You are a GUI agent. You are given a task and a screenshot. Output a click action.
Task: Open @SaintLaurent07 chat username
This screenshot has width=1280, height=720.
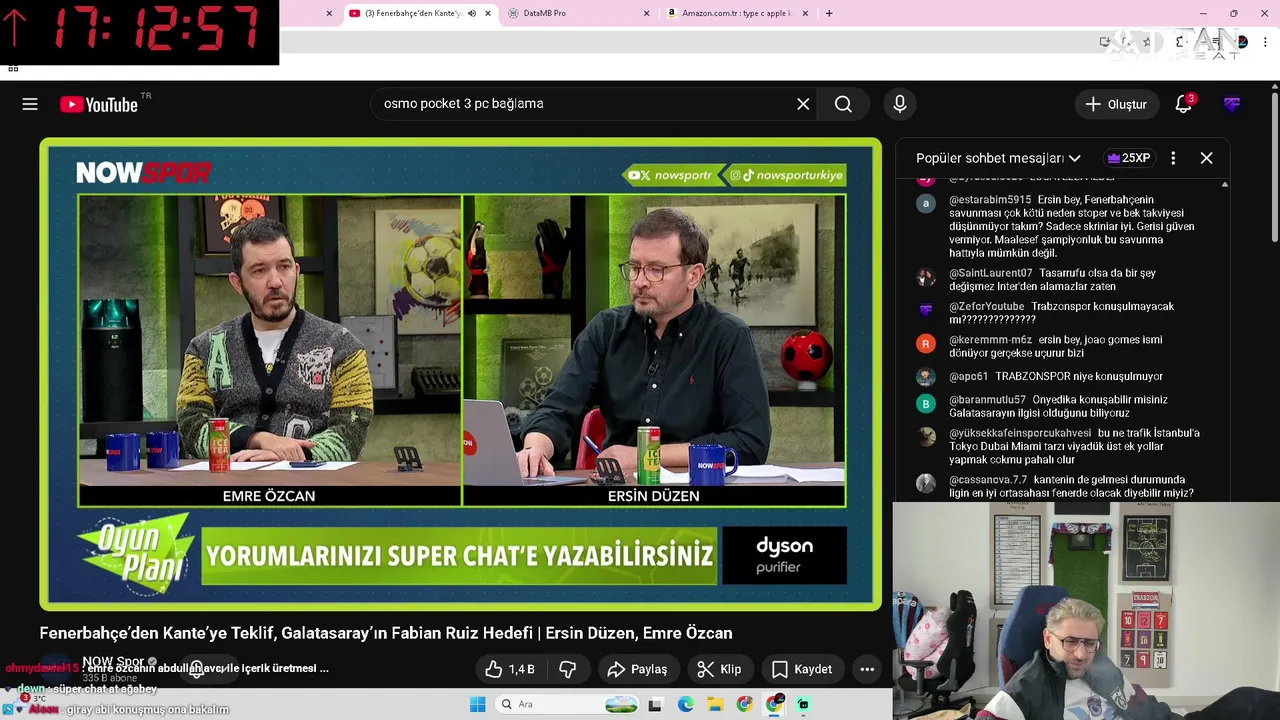(990, 273)
